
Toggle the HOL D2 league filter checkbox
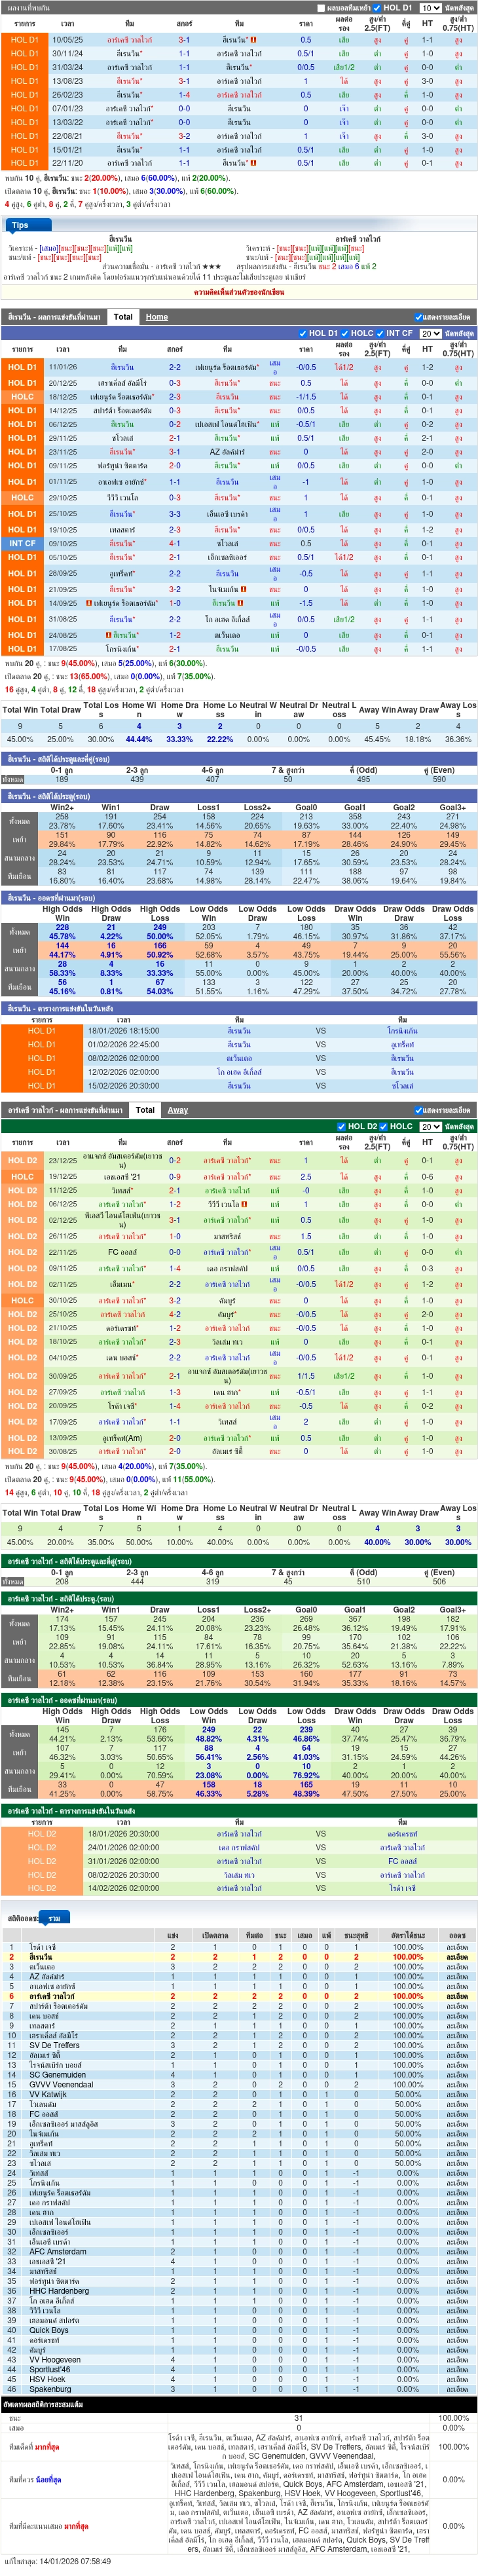343,1126
